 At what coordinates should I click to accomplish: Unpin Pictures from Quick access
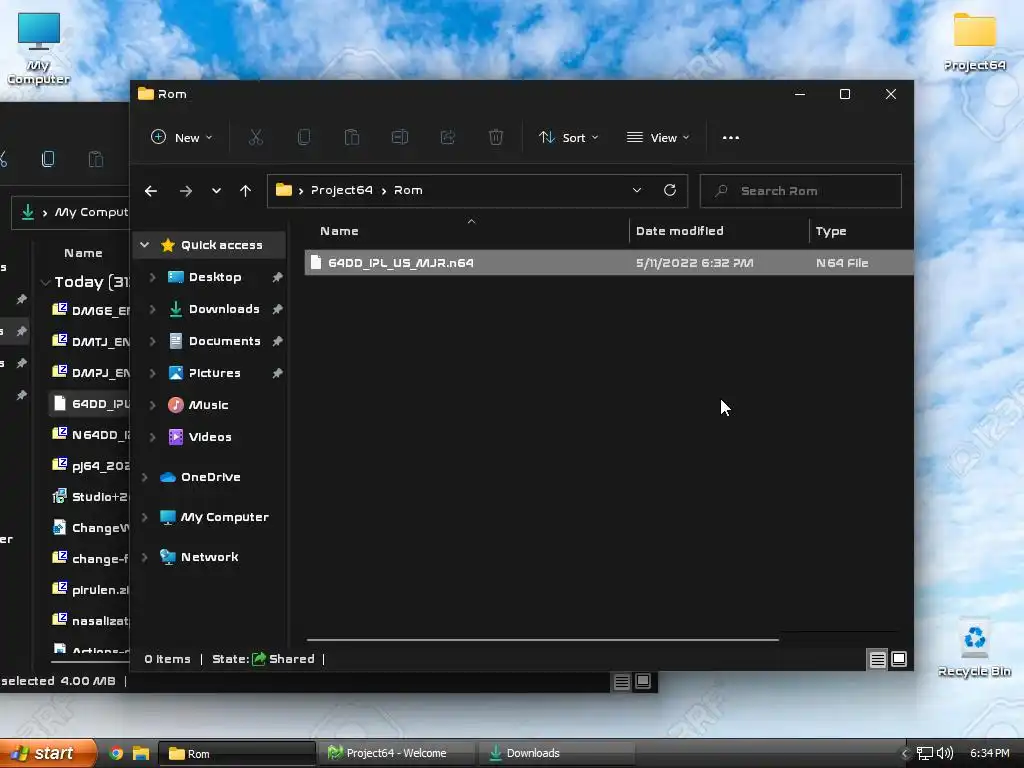[x=278, y=373]
